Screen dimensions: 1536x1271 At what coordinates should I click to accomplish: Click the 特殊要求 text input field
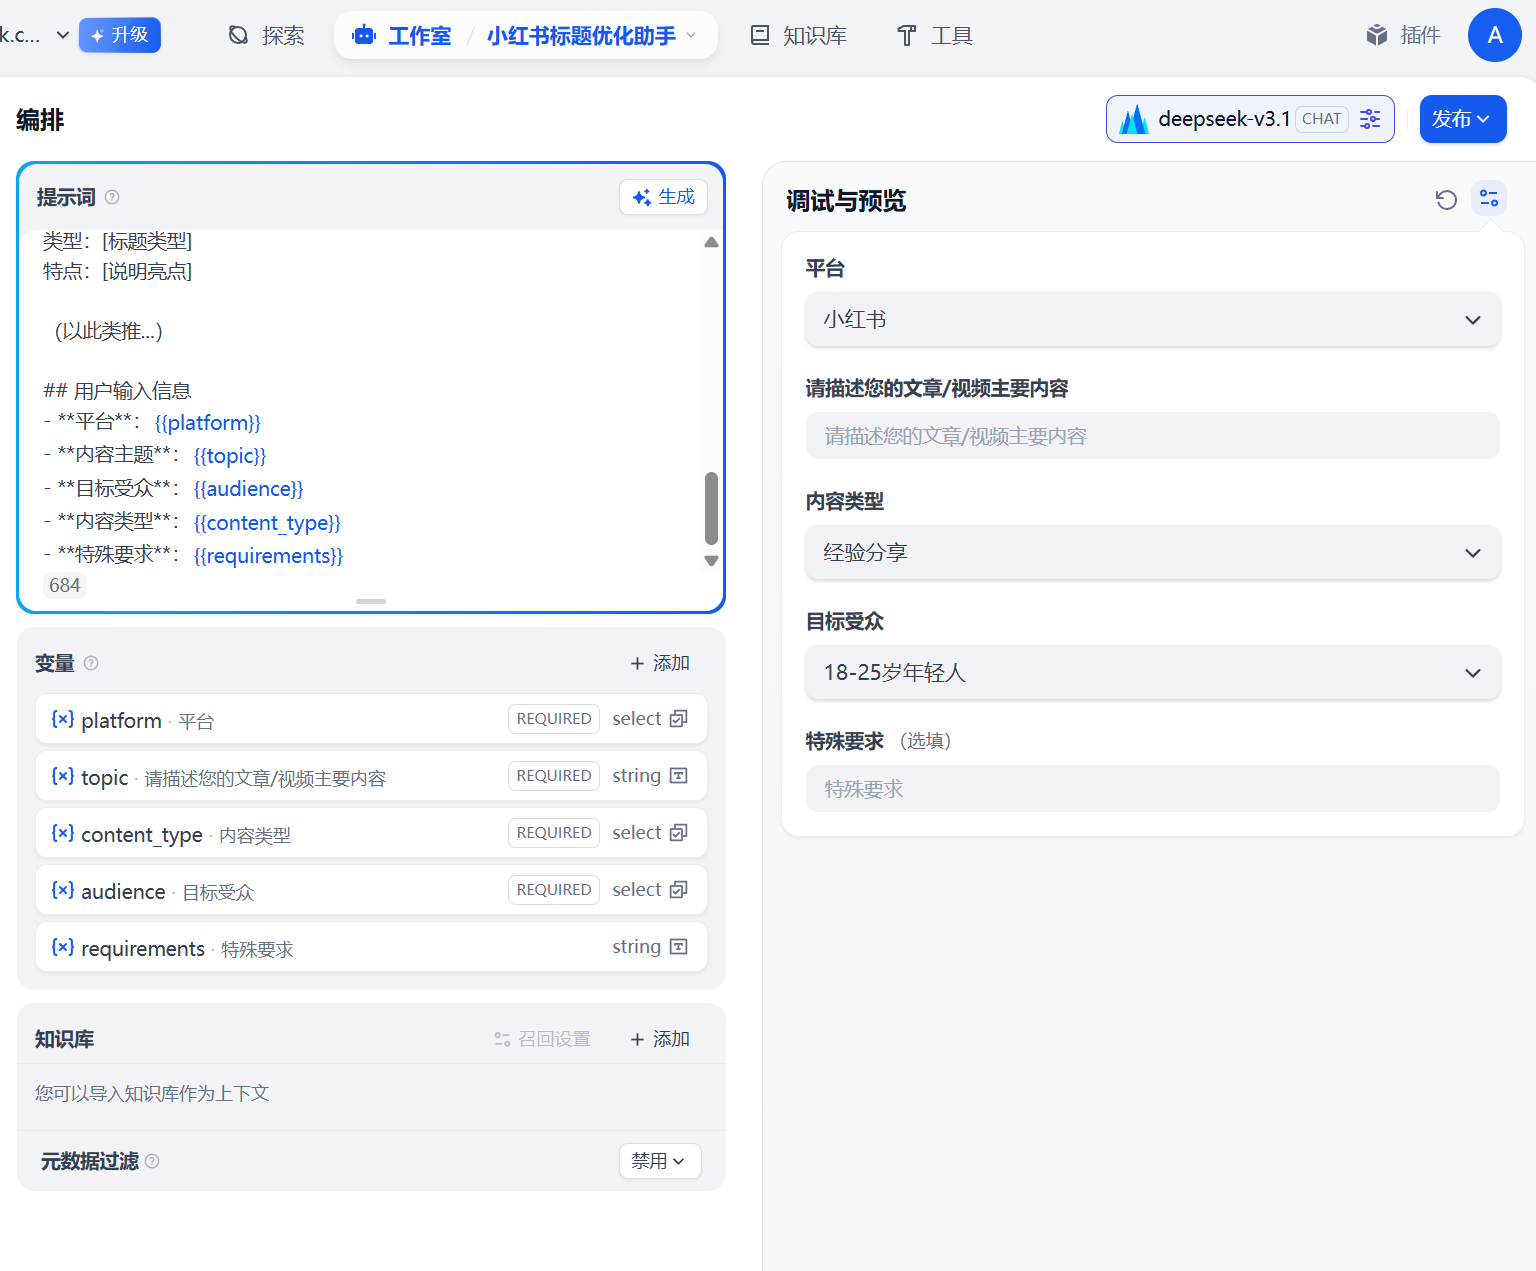pyautogui.click(x=1152, y=789)
